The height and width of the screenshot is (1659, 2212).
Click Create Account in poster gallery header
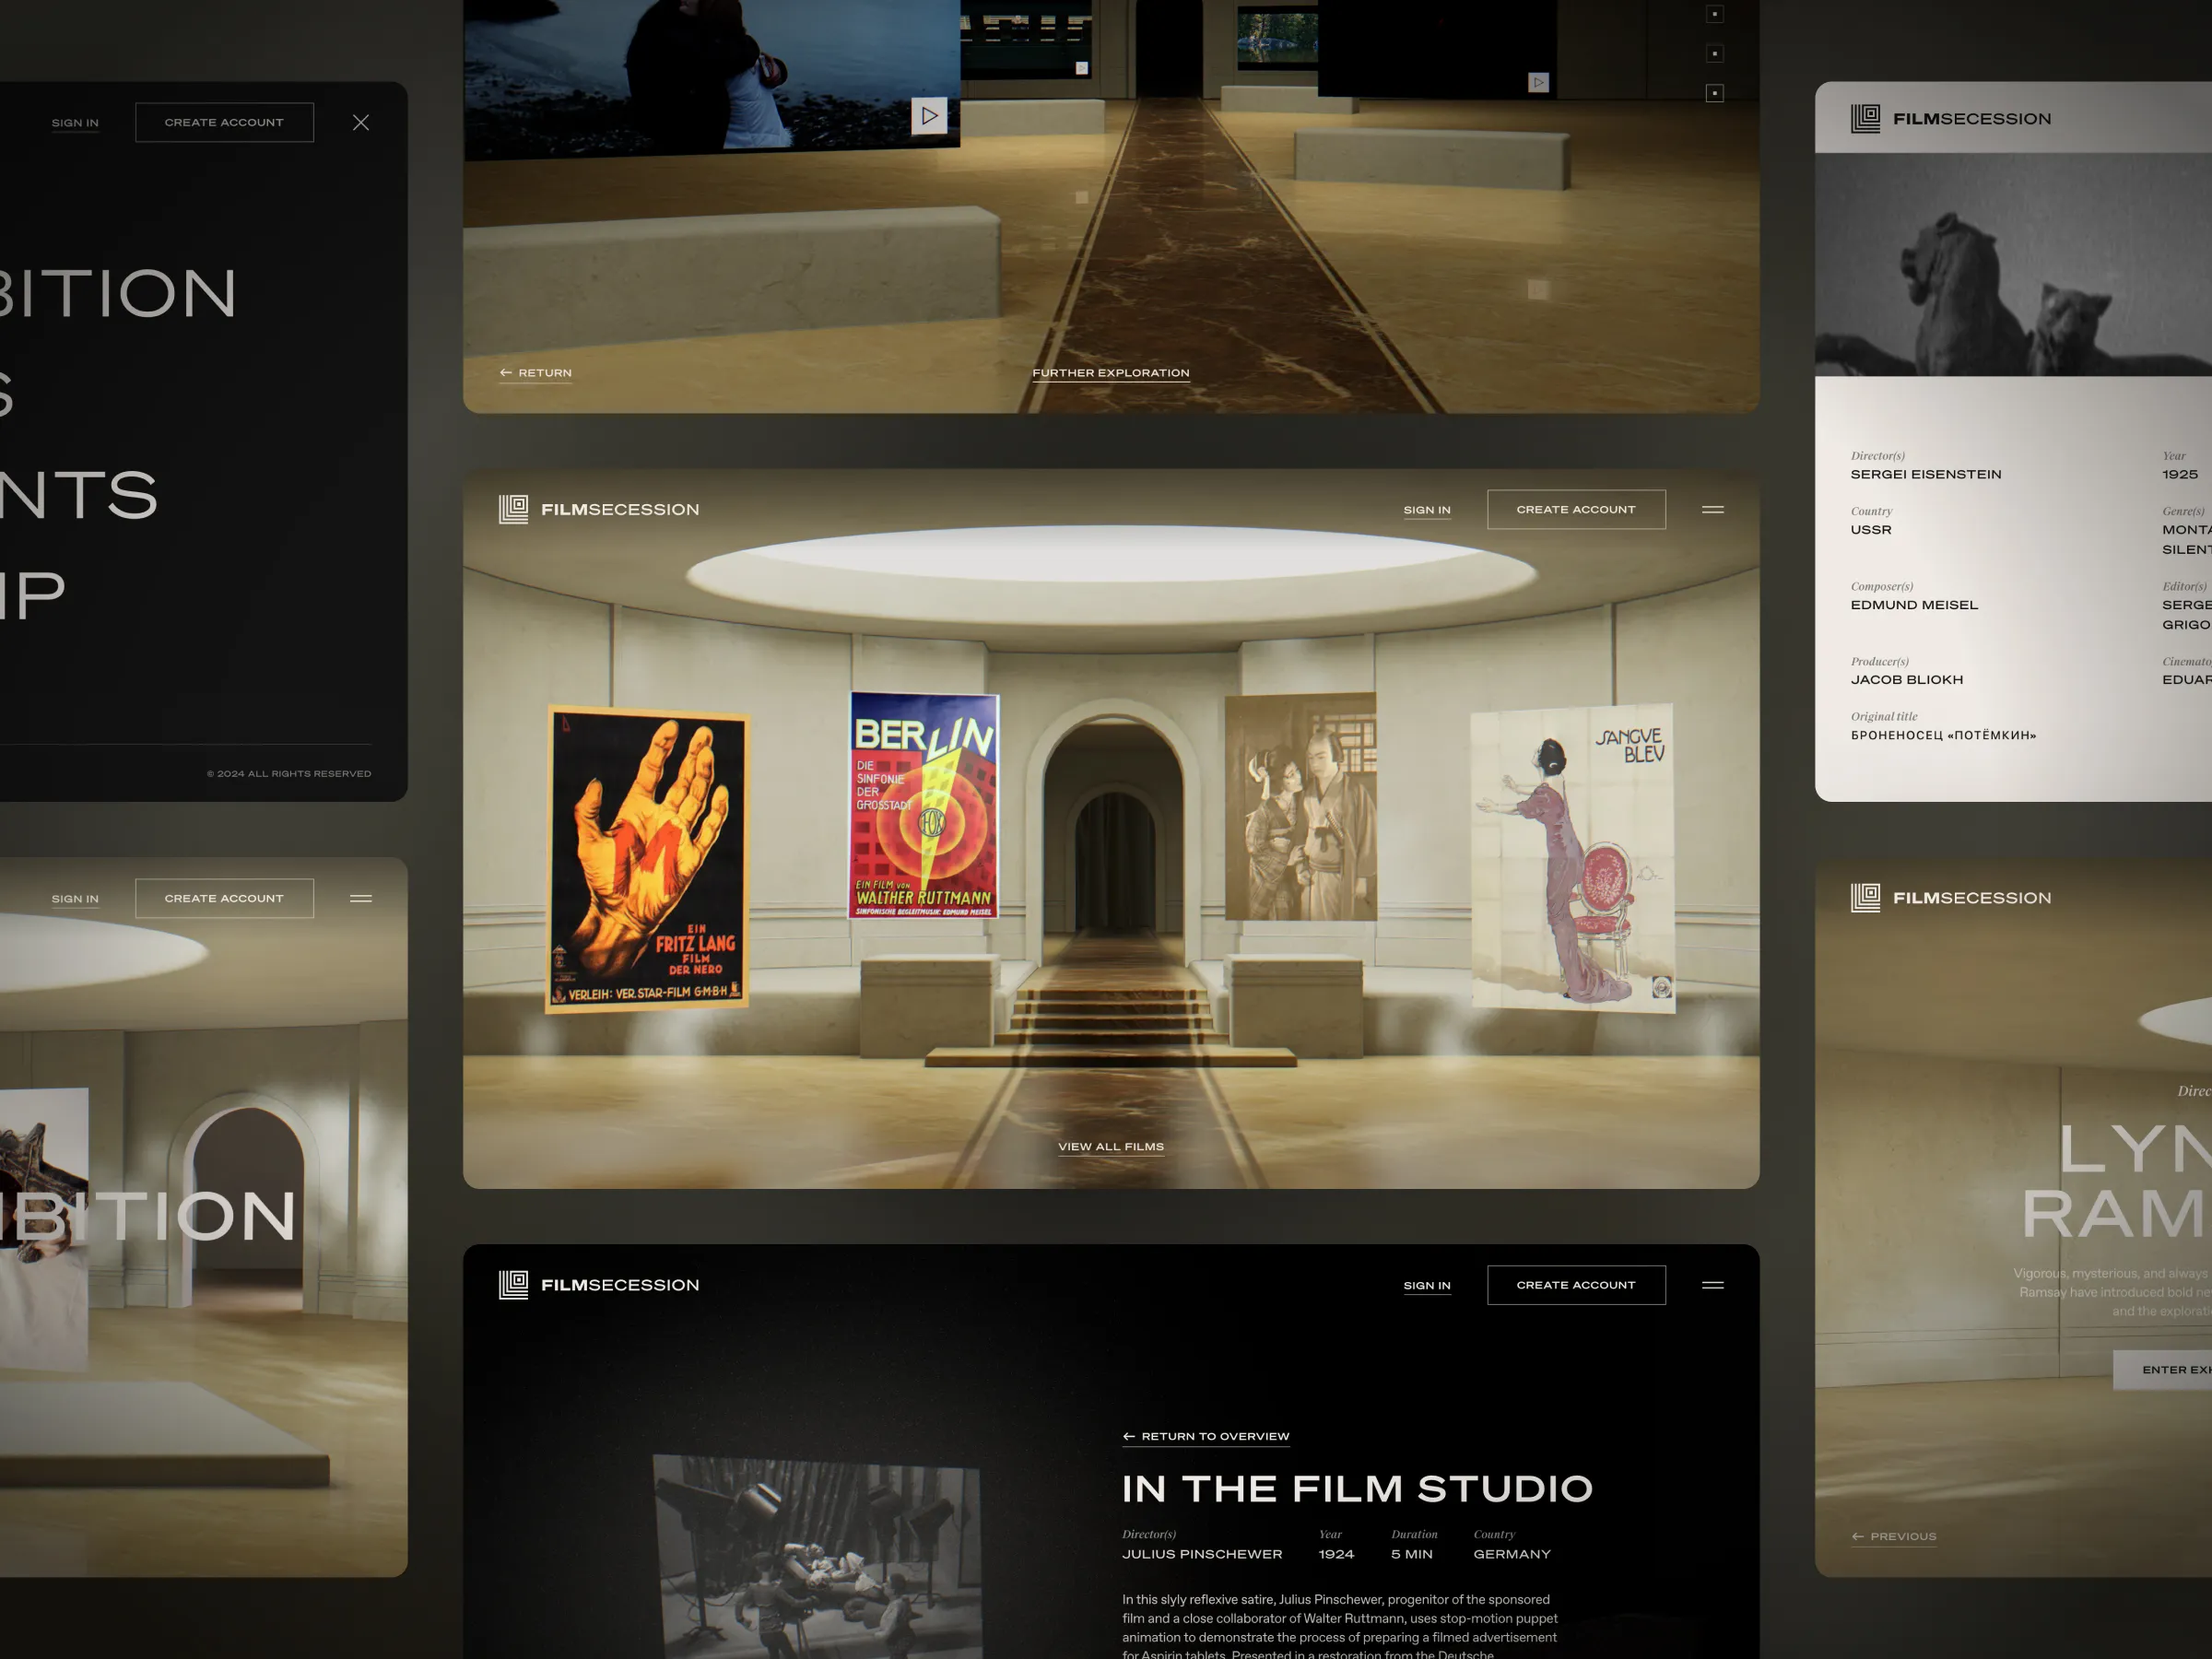tap(1575, 509)
